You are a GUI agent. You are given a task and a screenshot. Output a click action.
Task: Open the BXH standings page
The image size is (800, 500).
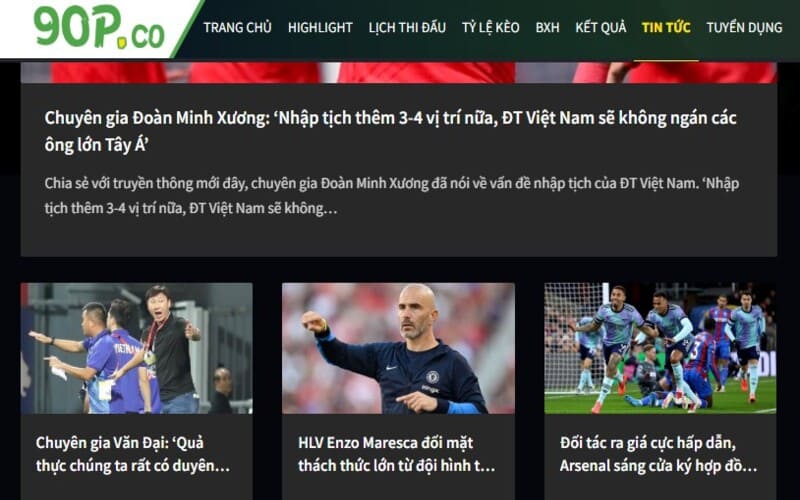(x=547, y=28)
